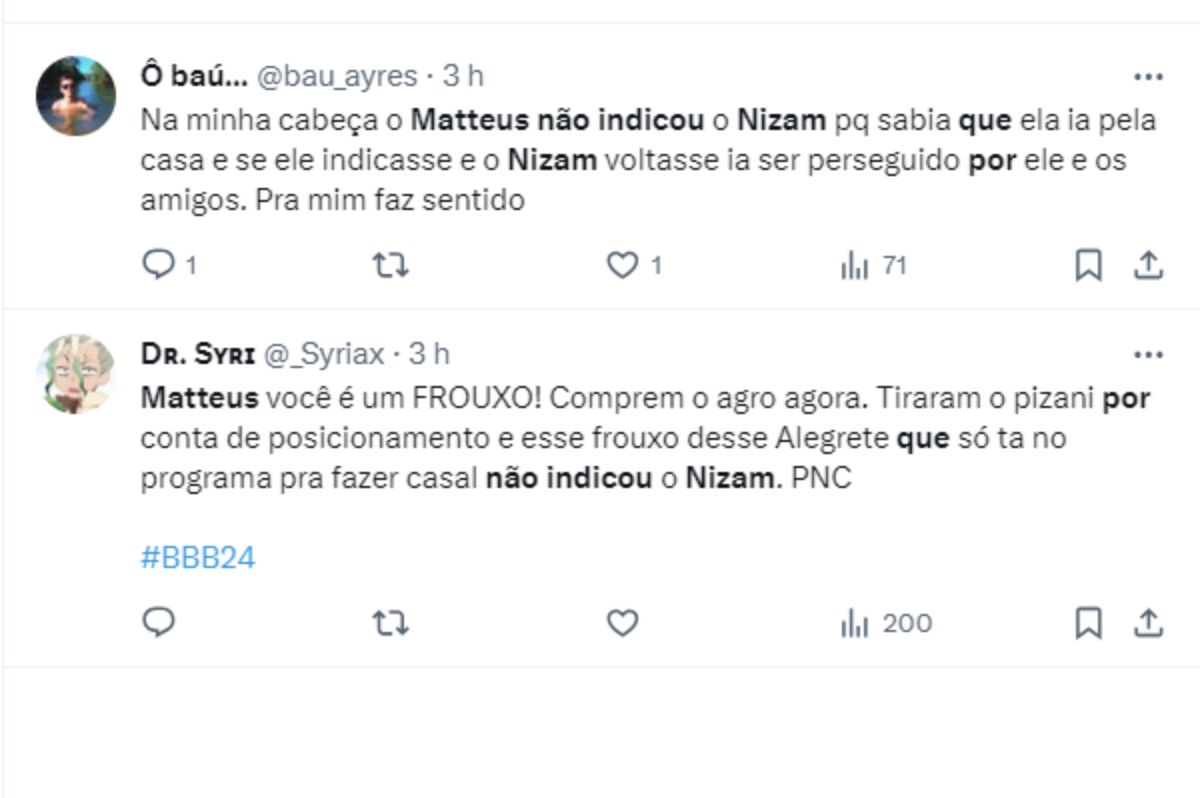Toggle like on the Dr. Syri tweet
The height and width of the screenshot is (798, 1200).
click(x=624, y=622)
